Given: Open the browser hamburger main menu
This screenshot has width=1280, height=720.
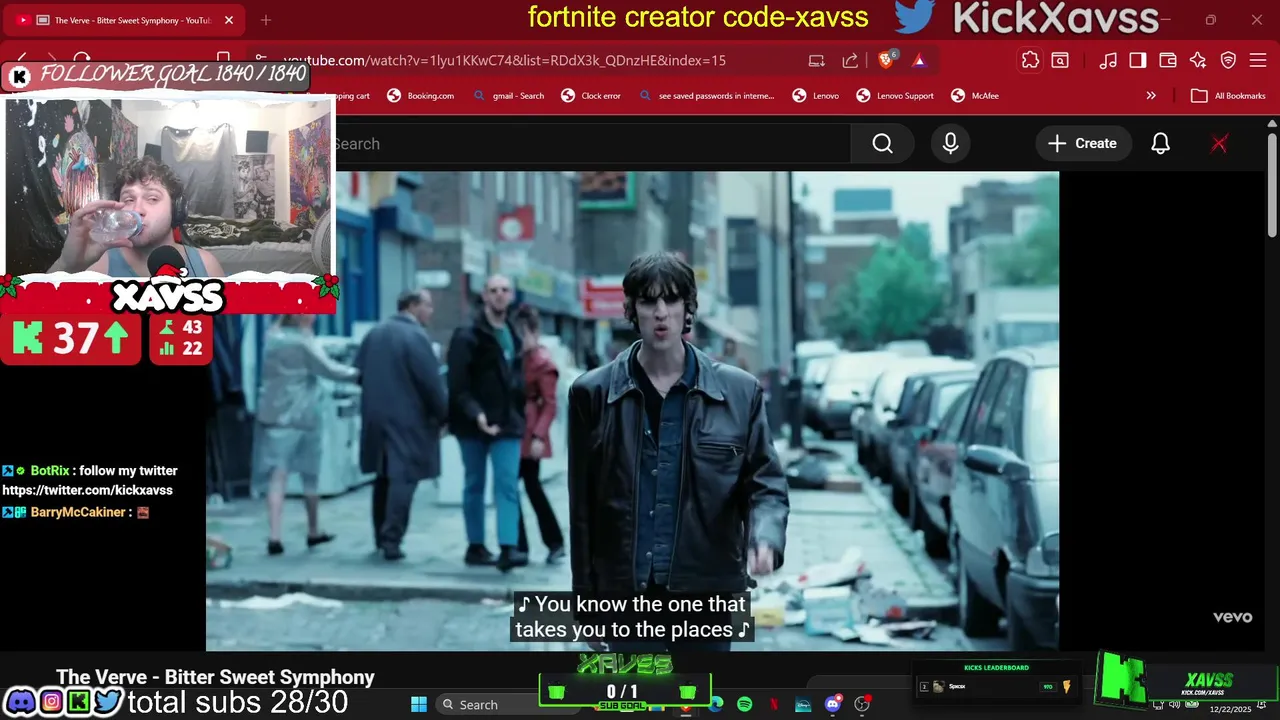Looking at the screenshot, I should point(1259,60).
